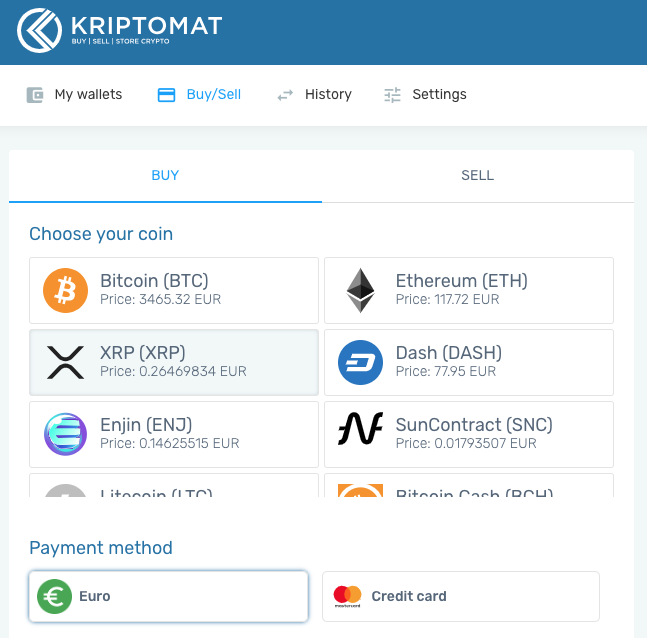Choose SunContract (SNC) as coin

pos(469,435)
